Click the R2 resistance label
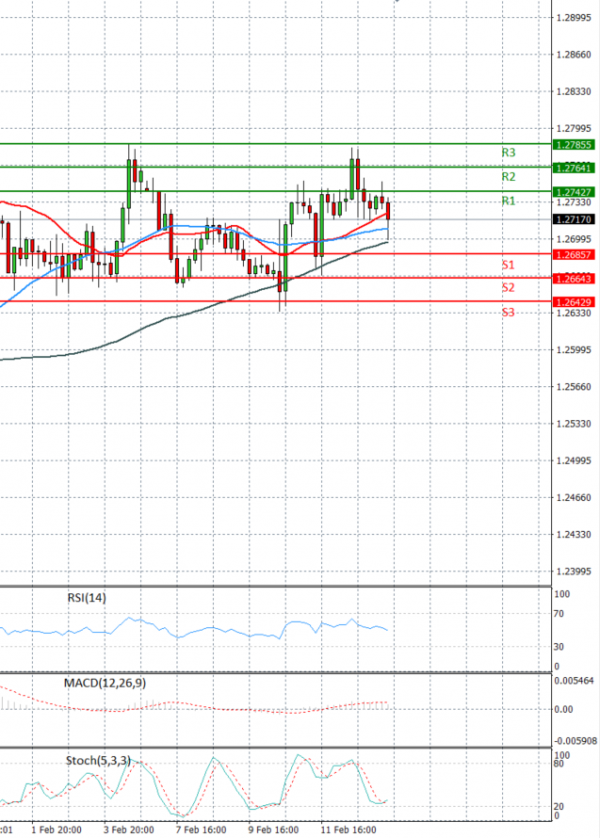The width and height of the screenshot is (600, 838). pyautogui.click(x=508, y=177)
